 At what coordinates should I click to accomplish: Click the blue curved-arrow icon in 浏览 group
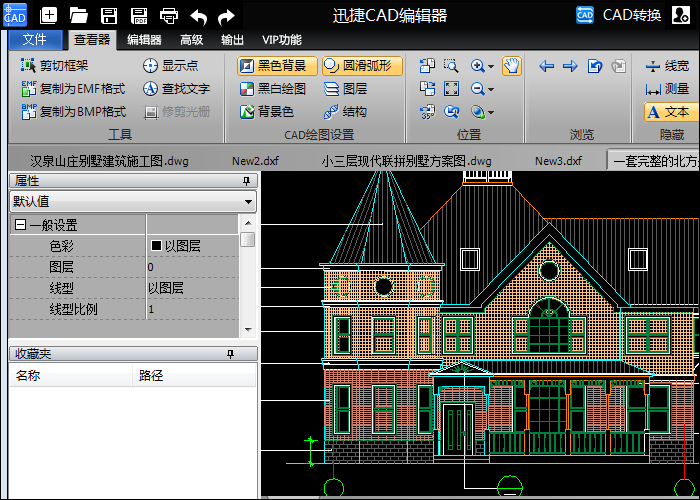[x=595, y=67]
